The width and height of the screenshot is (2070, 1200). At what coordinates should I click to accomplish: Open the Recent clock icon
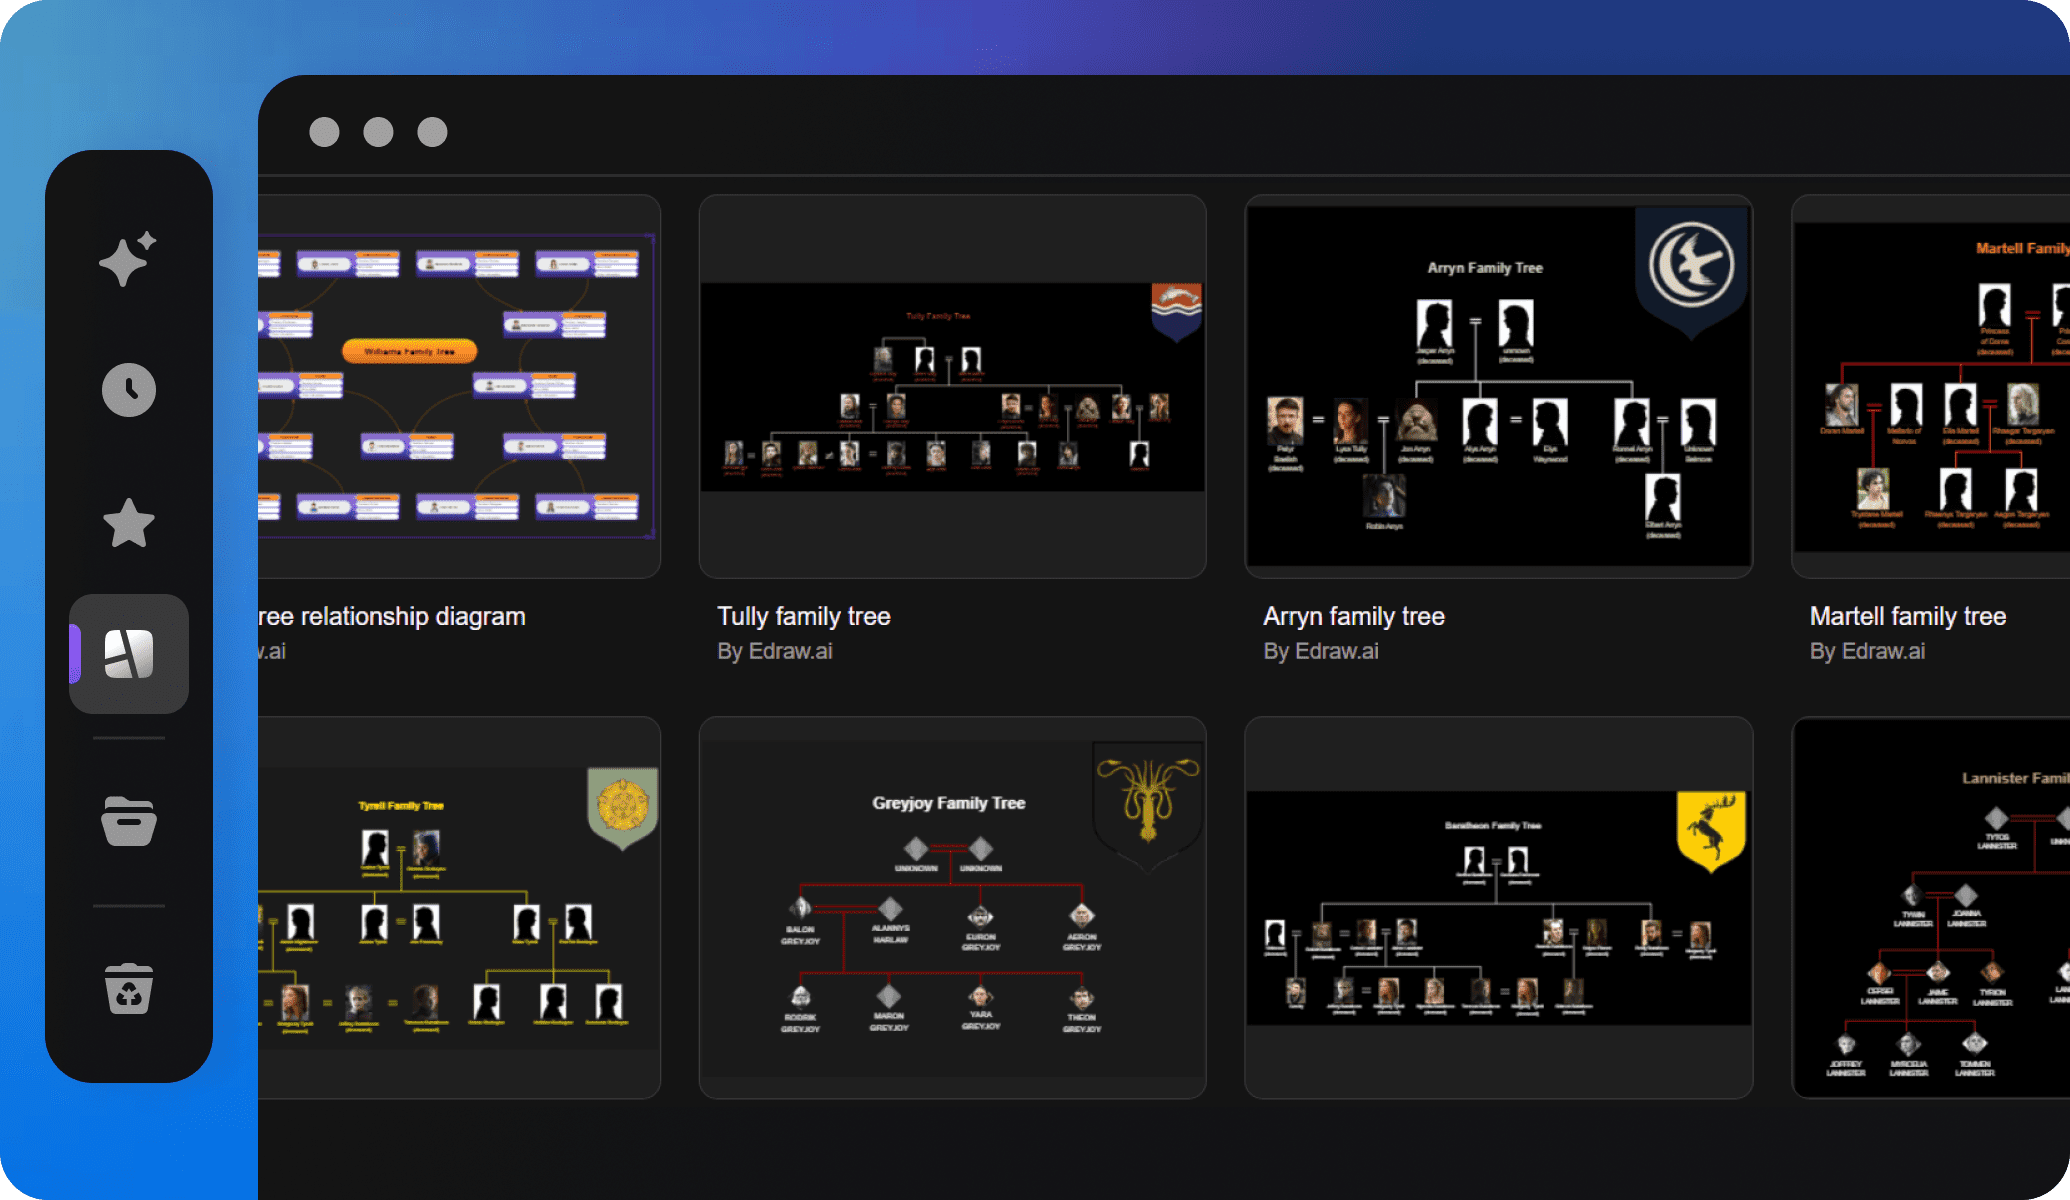coord(129,390)
